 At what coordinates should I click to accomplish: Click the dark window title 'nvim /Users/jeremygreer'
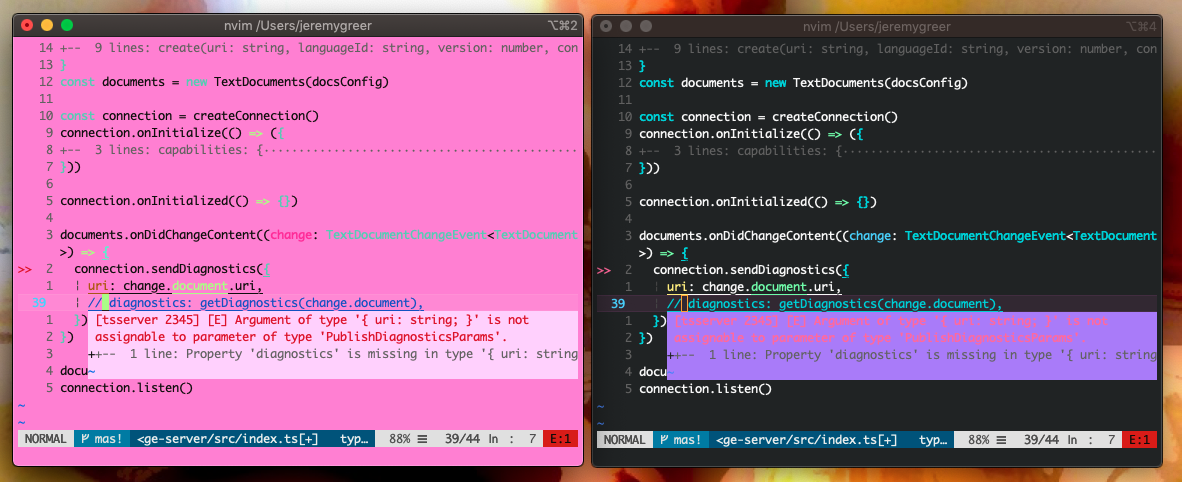pyautogui.click(x=877, y=26)
